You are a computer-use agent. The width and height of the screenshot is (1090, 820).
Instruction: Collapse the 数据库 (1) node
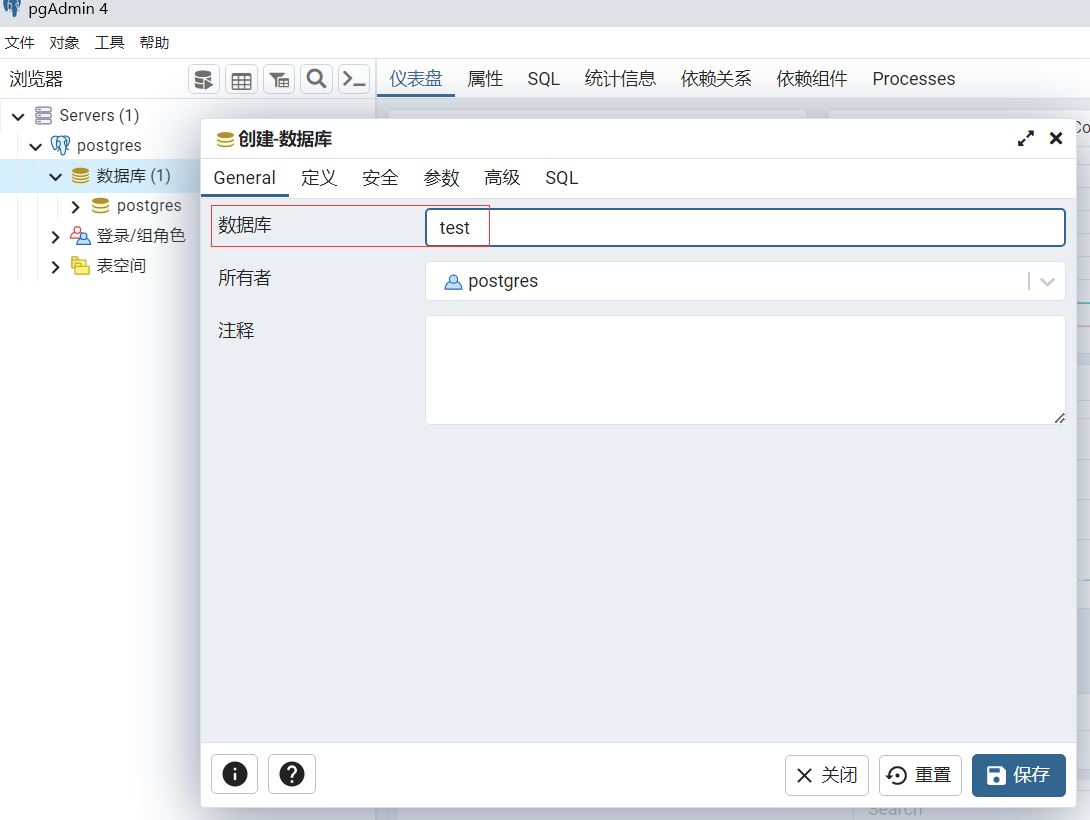56,177
